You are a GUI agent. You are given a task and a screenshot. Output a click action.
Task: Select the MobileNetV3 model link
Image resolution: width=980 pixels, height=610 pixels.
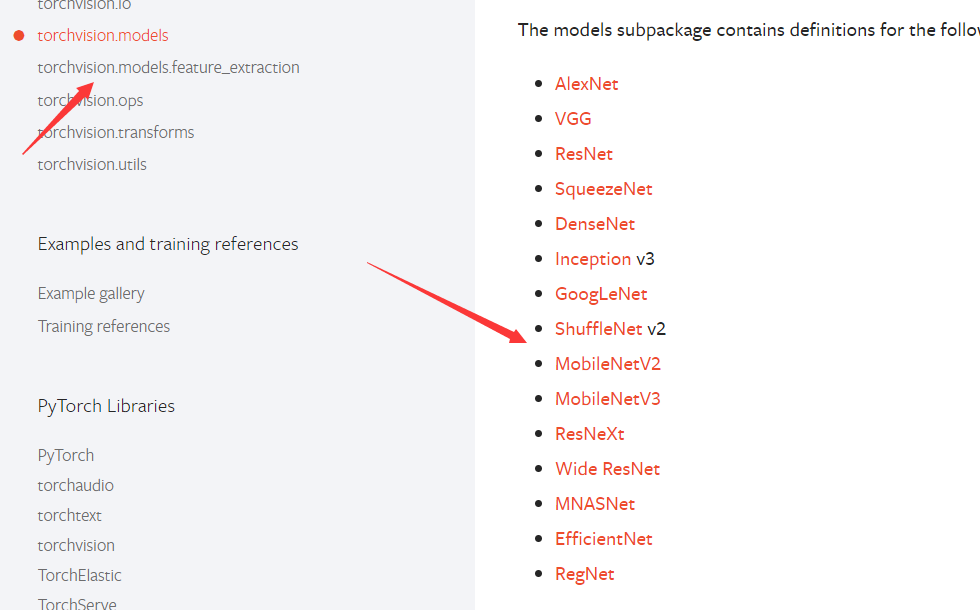coord(607,398)
